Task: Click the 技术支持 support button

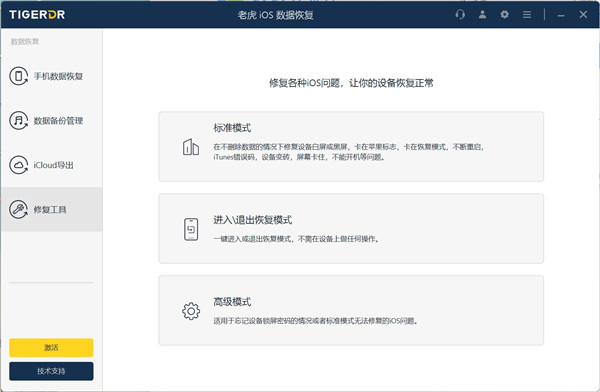Action: click(x=51, y=371)
